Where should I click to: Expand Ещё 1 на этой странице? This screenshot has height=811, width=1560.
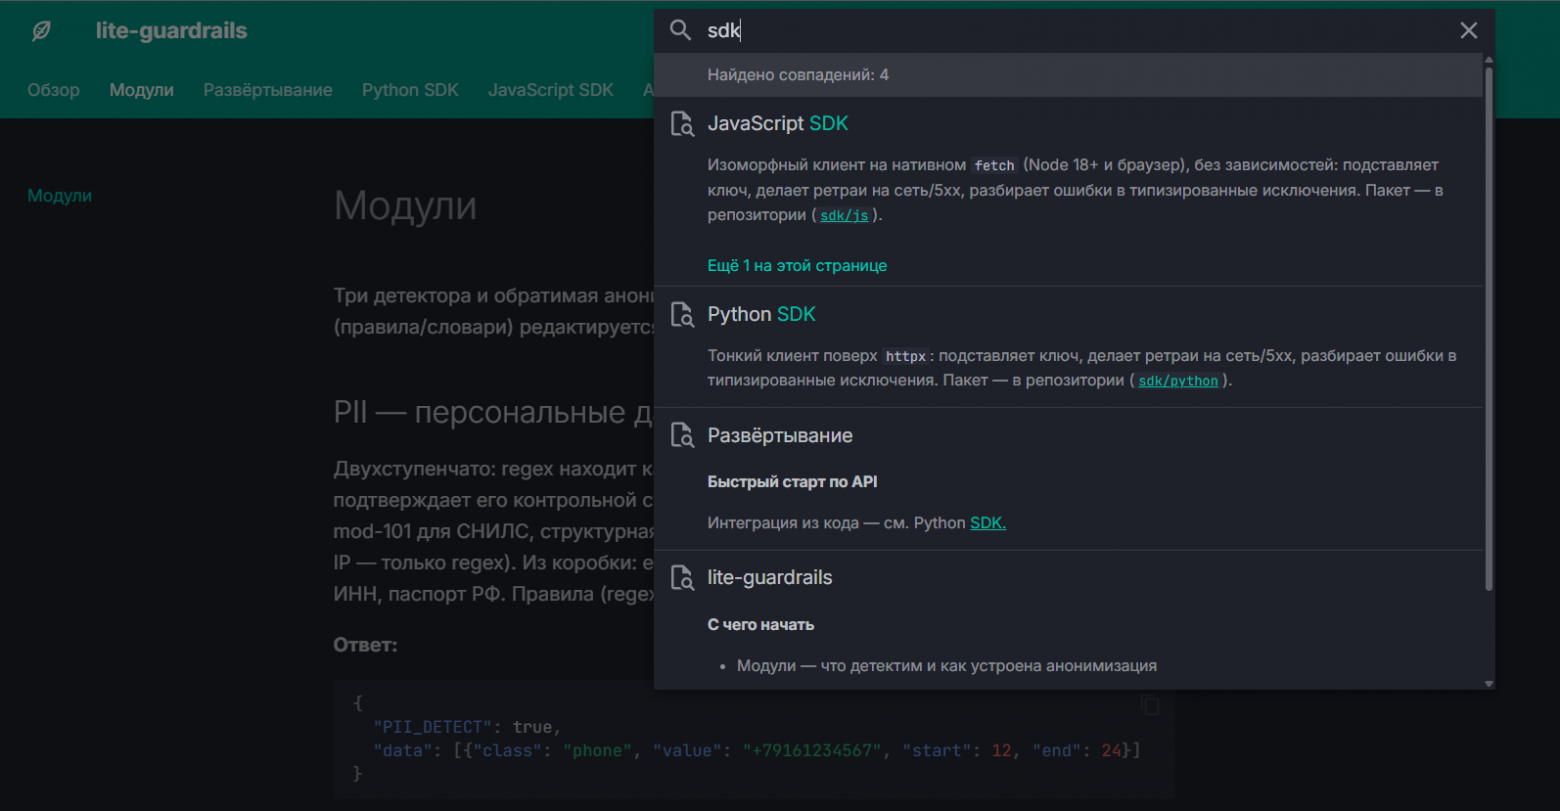point(797,266)
